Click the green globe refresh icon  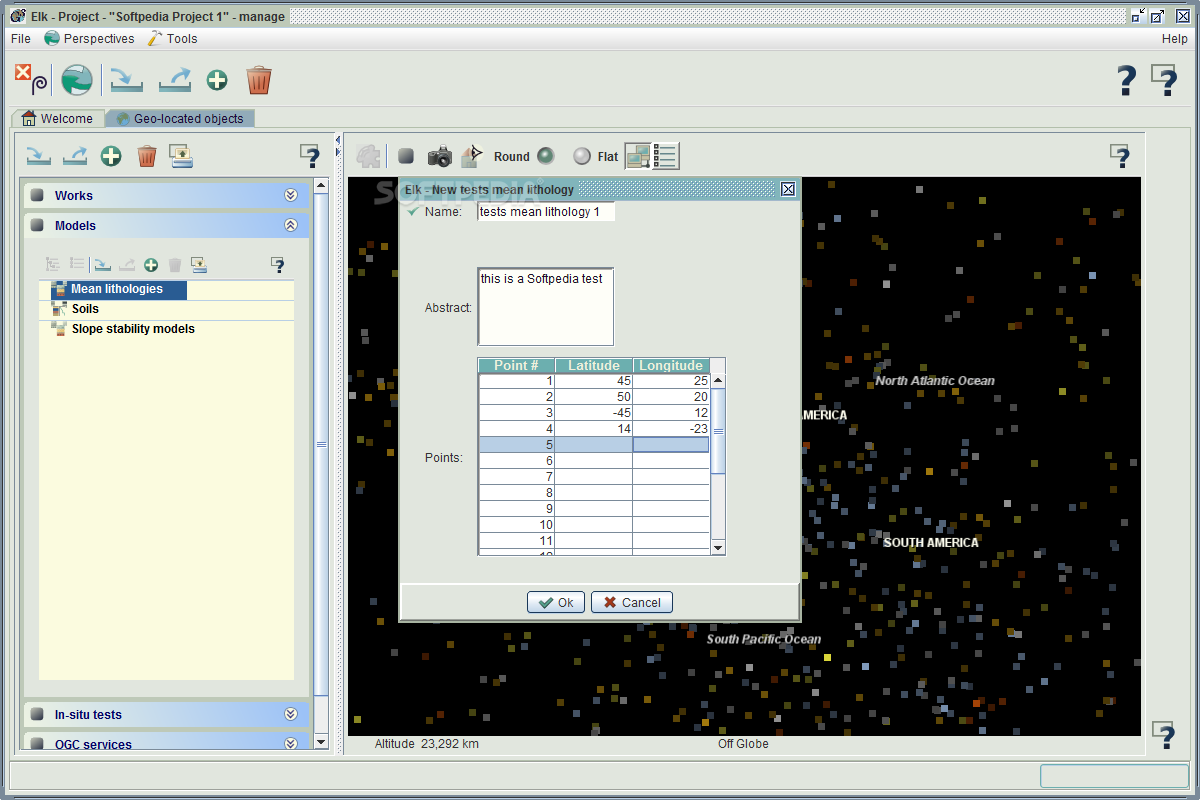coord(77,80)
